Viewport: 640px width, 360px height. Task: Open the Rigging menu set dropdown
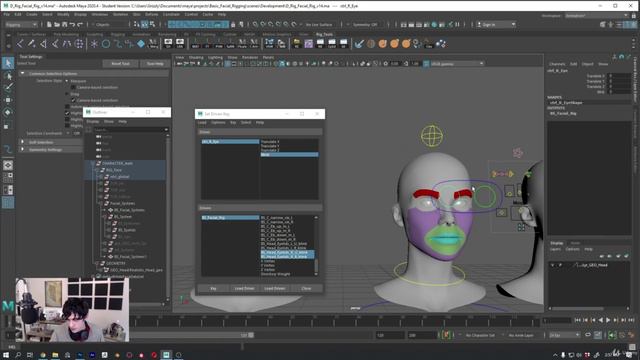tap(21, 24)
